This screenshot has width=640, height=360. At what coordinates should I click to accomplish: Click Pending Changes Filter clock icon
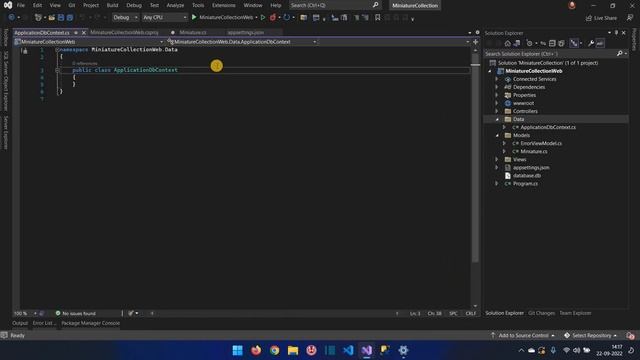point(529,43)
